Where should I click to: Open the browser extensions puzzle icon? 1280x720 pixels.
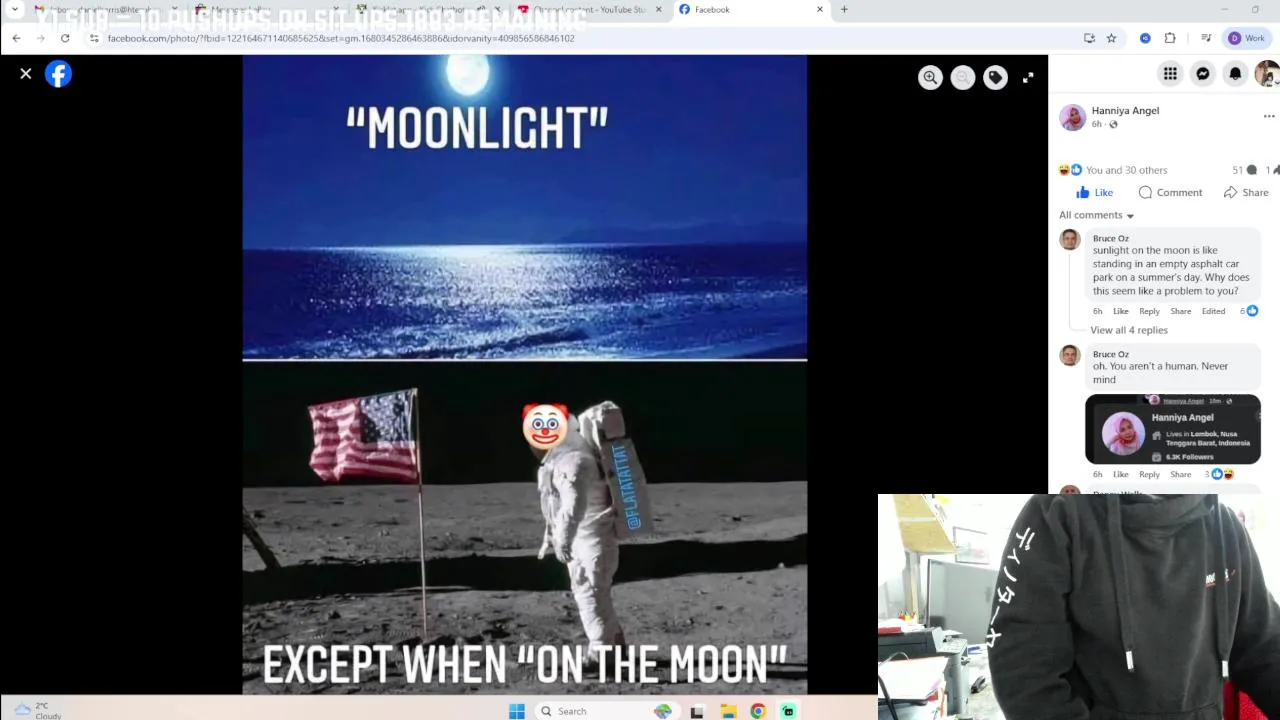click(x=1170, y=38)
